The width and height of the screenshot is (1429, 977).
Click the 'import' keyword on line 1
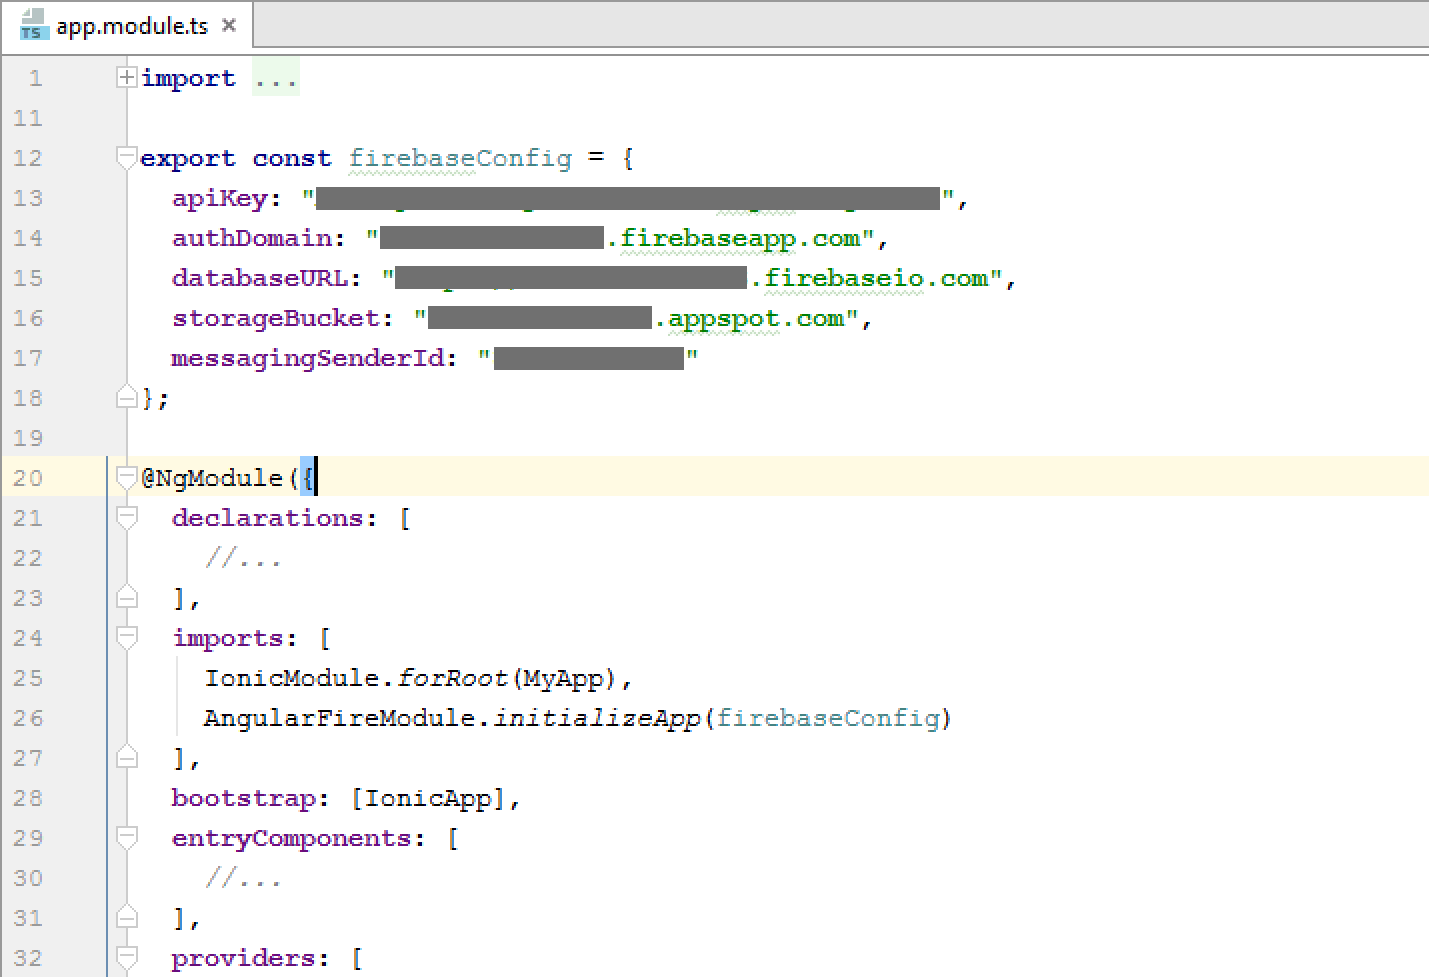188,78
